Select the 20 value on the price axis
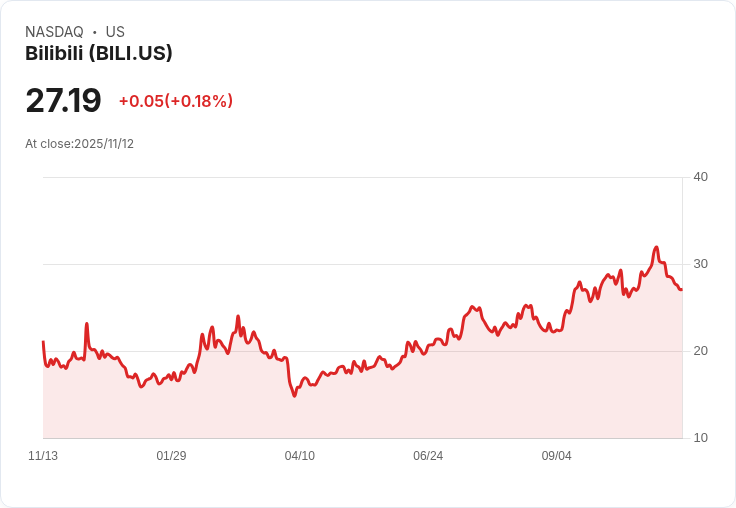736x508 pixels. point(700,351)
